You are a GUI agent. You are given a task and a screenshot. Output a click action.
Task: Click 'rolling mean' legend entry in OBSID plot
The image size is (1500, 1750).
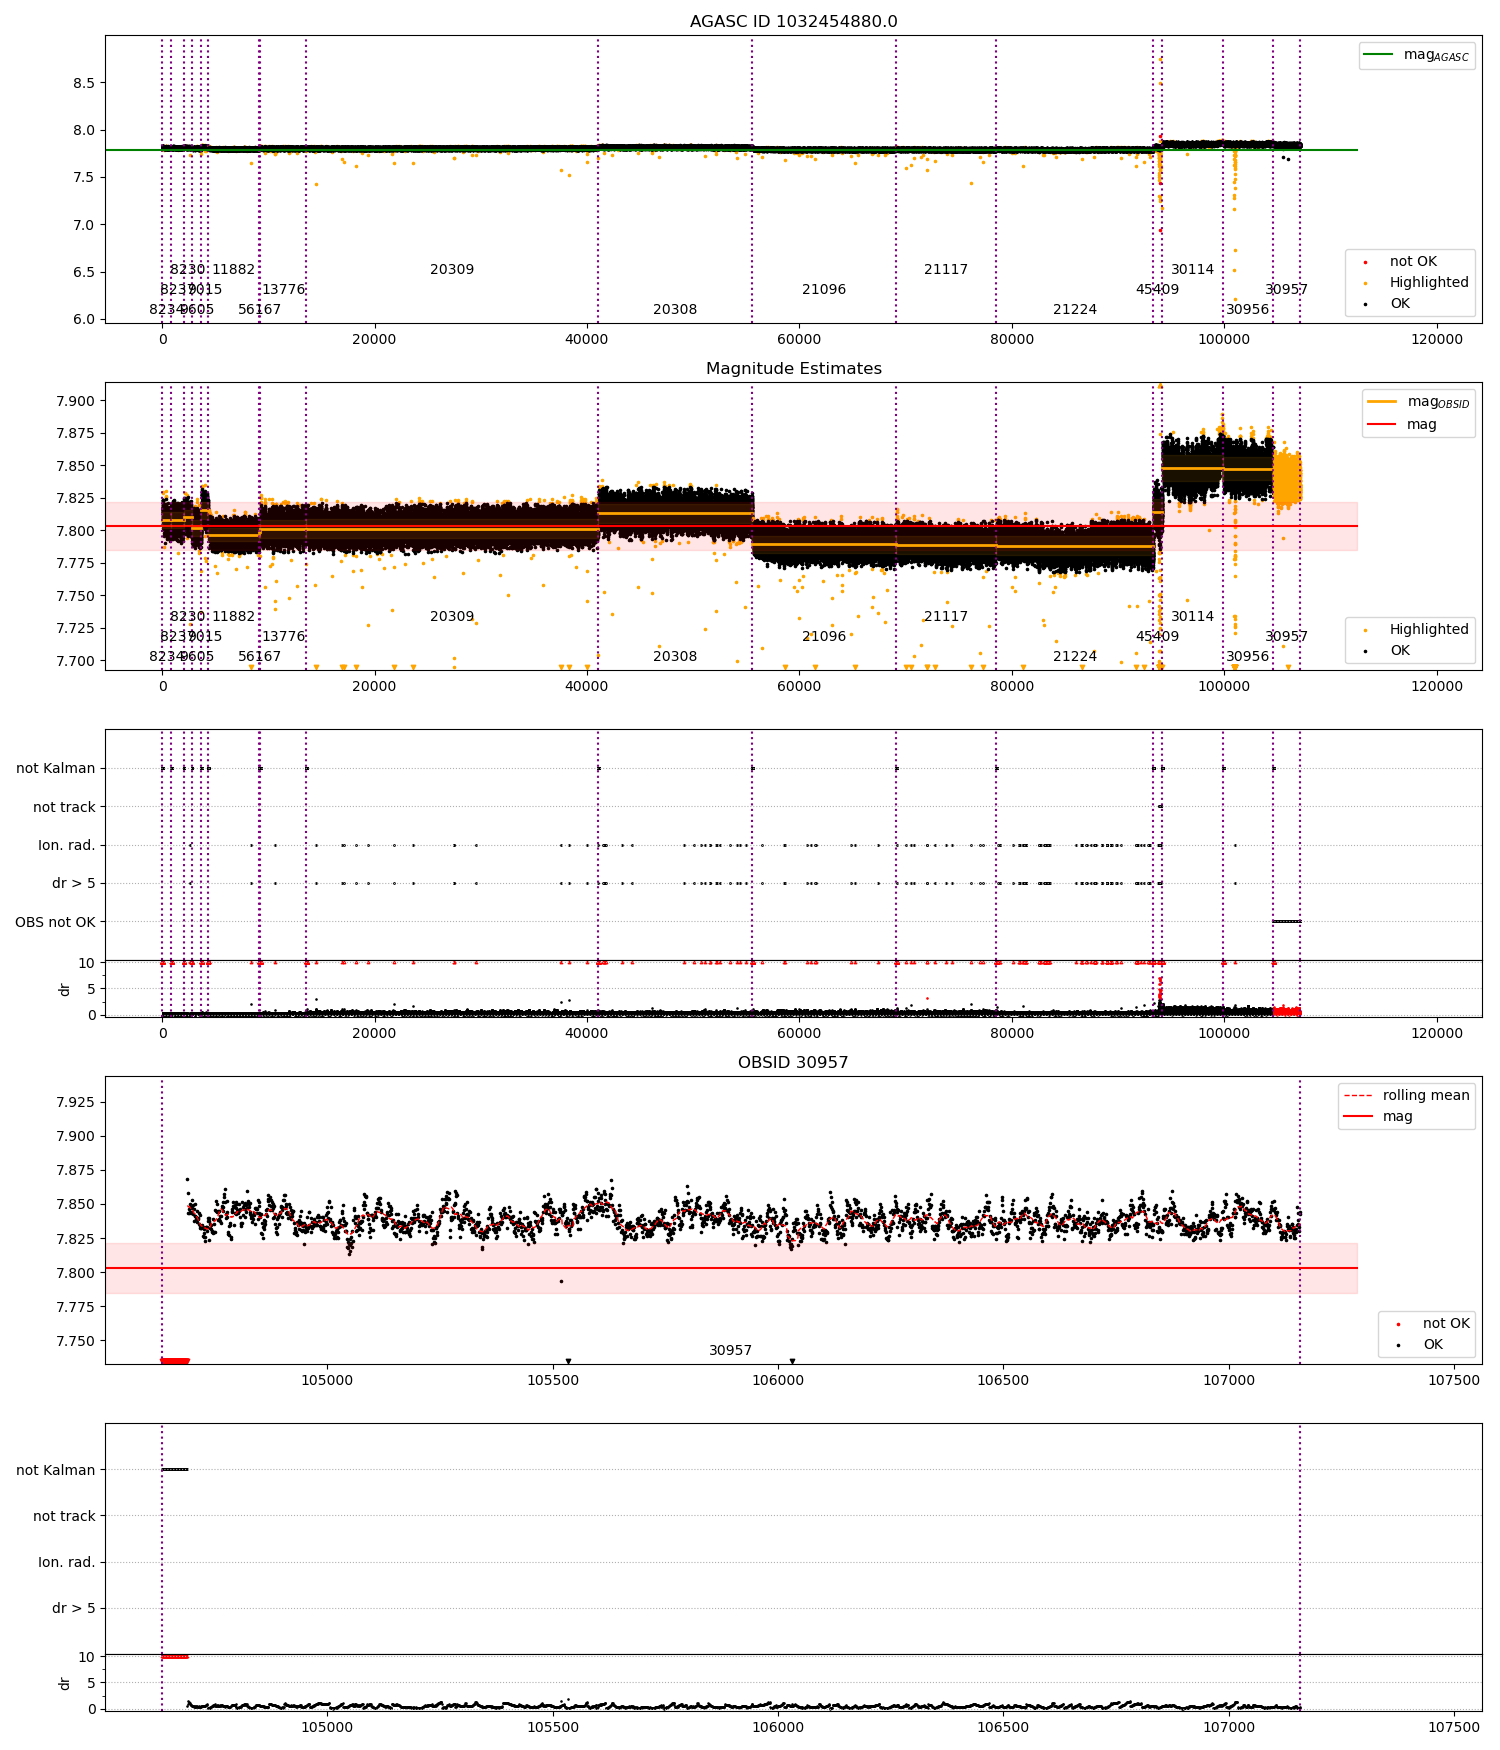(x=1407, y=1096)
